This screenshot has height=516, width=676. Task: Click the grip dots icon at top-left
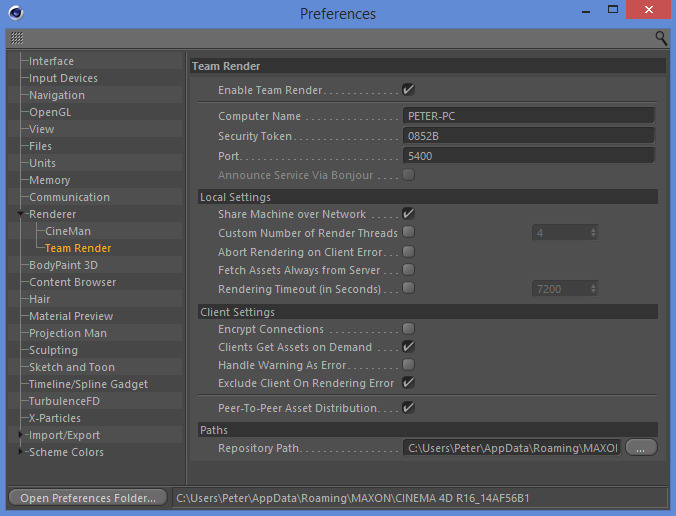click(17, 38)
